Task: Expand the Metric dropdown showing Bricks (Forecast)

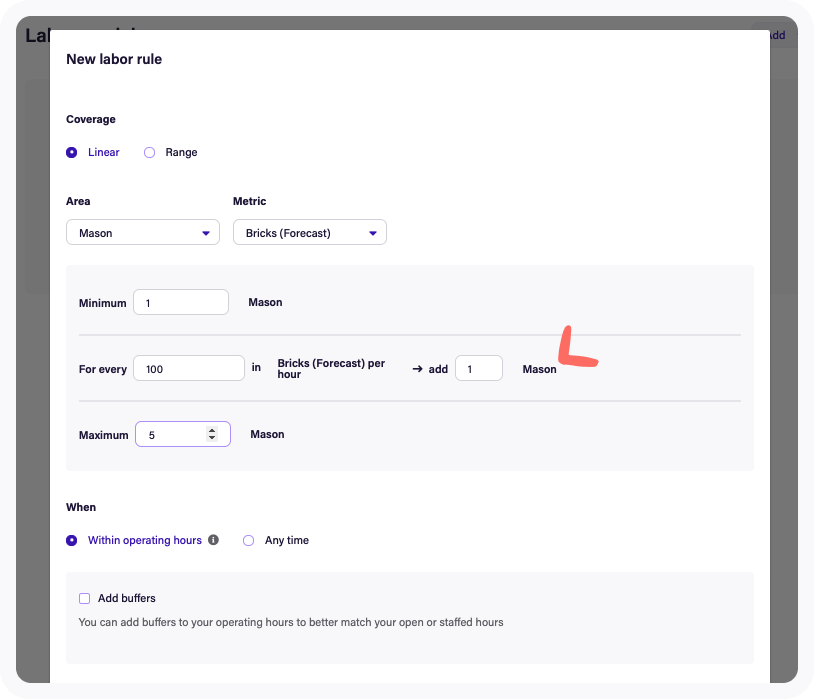Action: click(309, 233)
